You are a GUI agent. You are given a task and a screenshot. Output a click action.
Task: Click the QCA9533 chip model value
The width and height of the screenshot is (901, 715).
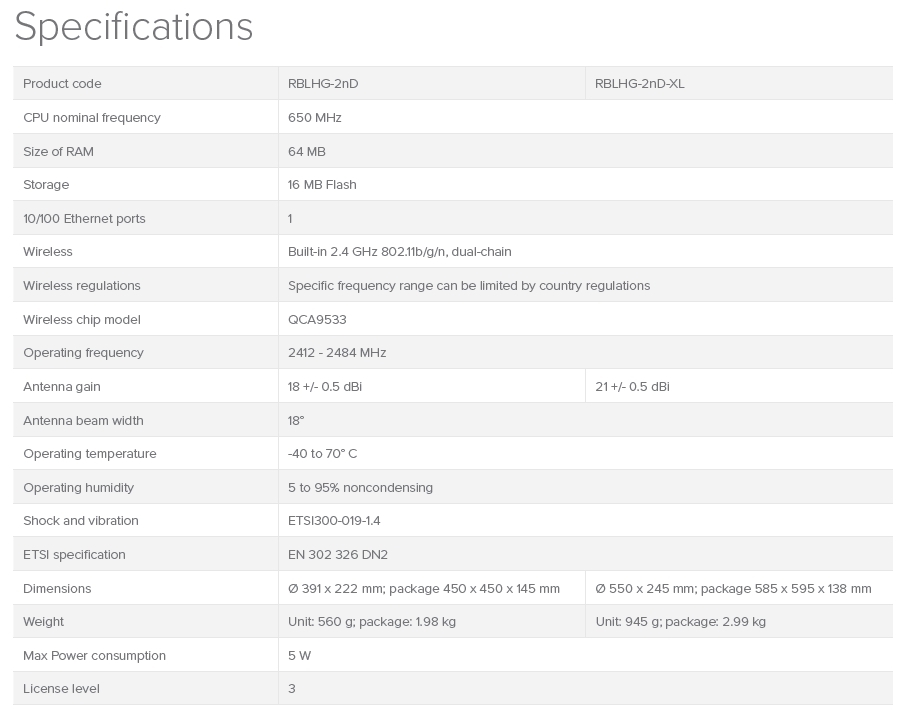tap(317, 320)
